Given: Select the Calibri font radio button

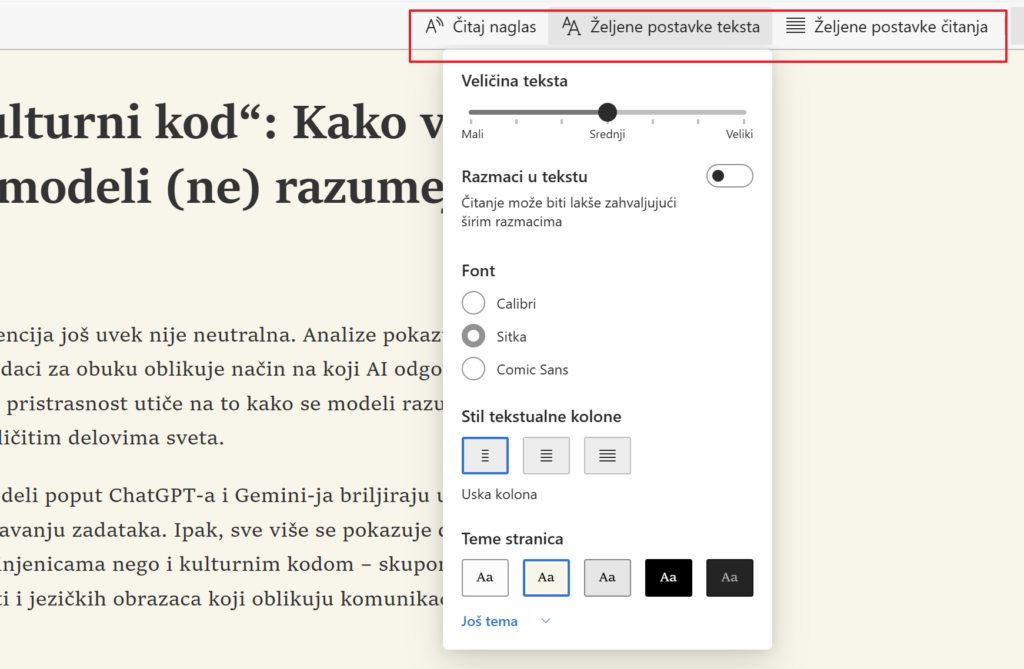Looking at the screenshot, I should point(474,303).
